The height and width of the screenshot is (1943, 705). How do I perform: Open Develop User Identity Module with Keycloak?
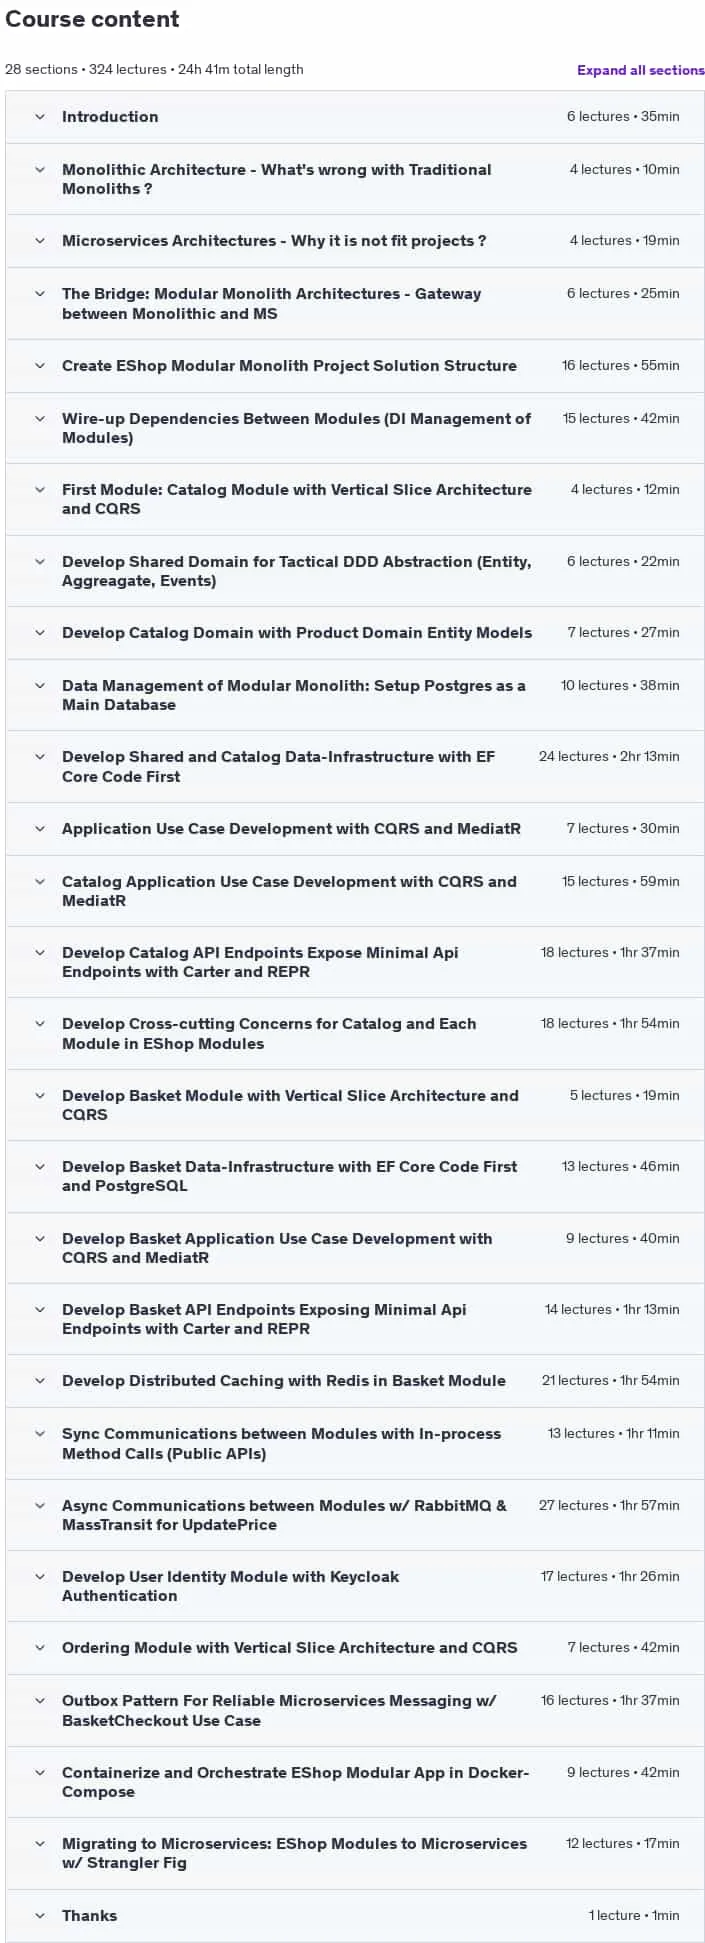(x=230, y=1587)
